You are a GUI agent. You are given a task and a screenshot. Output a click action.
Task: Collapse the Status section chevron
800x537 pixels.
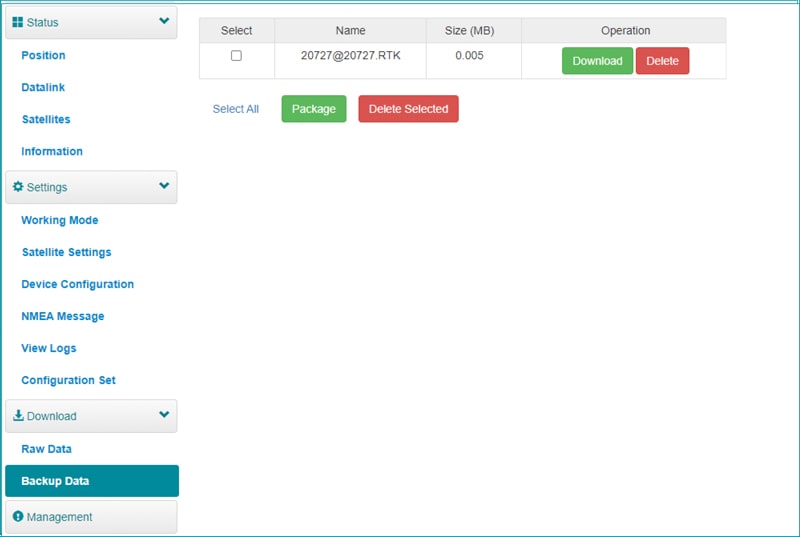tap(164, 21)
